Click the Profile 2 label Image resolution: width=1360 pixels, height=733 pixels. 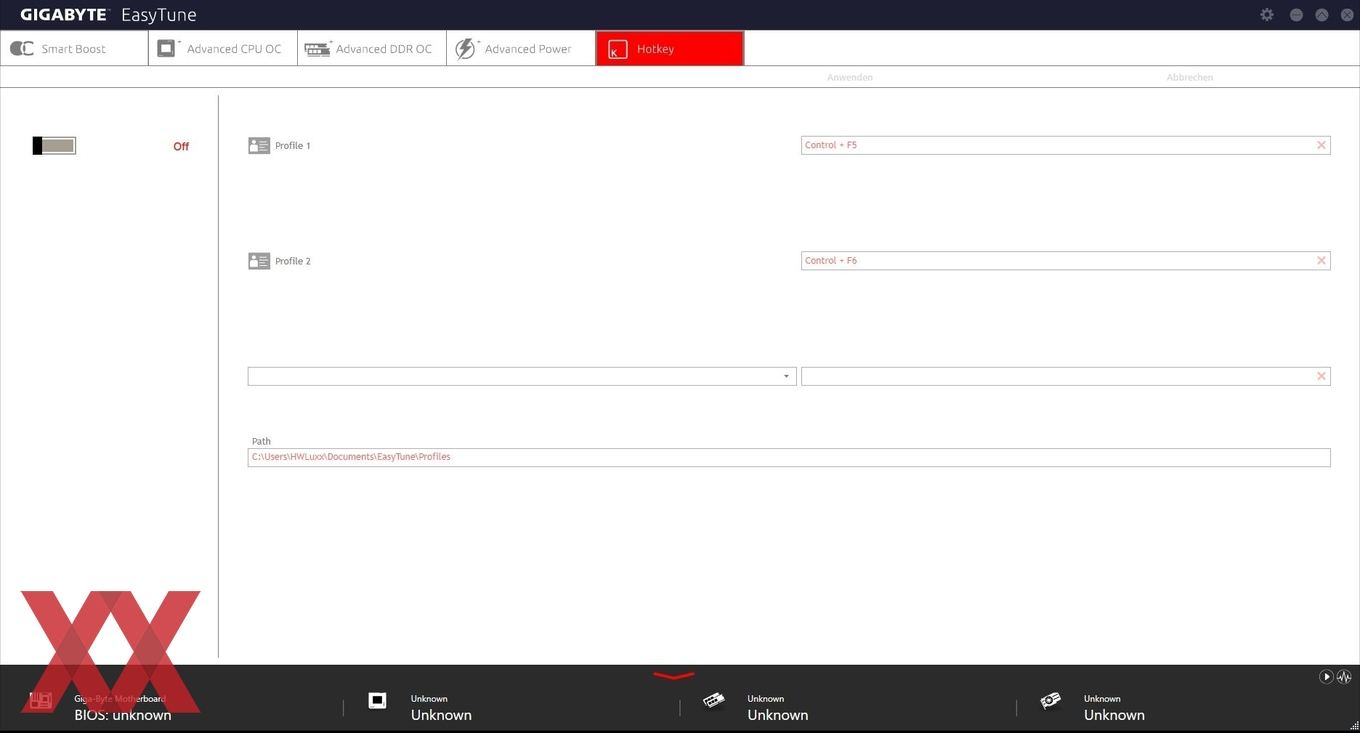pyautogui.click(x=293, y=261)
